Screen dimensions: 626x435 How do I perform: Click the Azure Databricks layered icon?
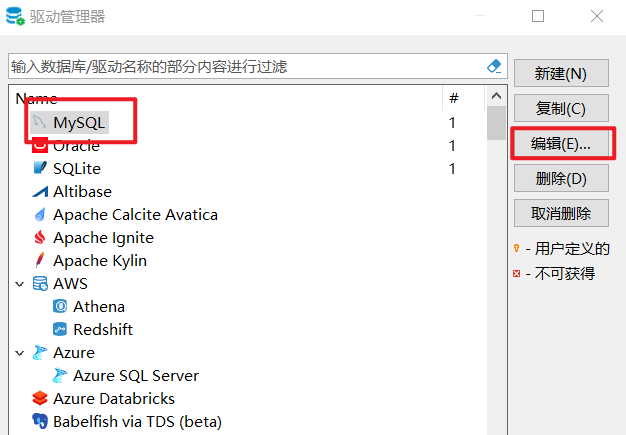coord(40,398)
